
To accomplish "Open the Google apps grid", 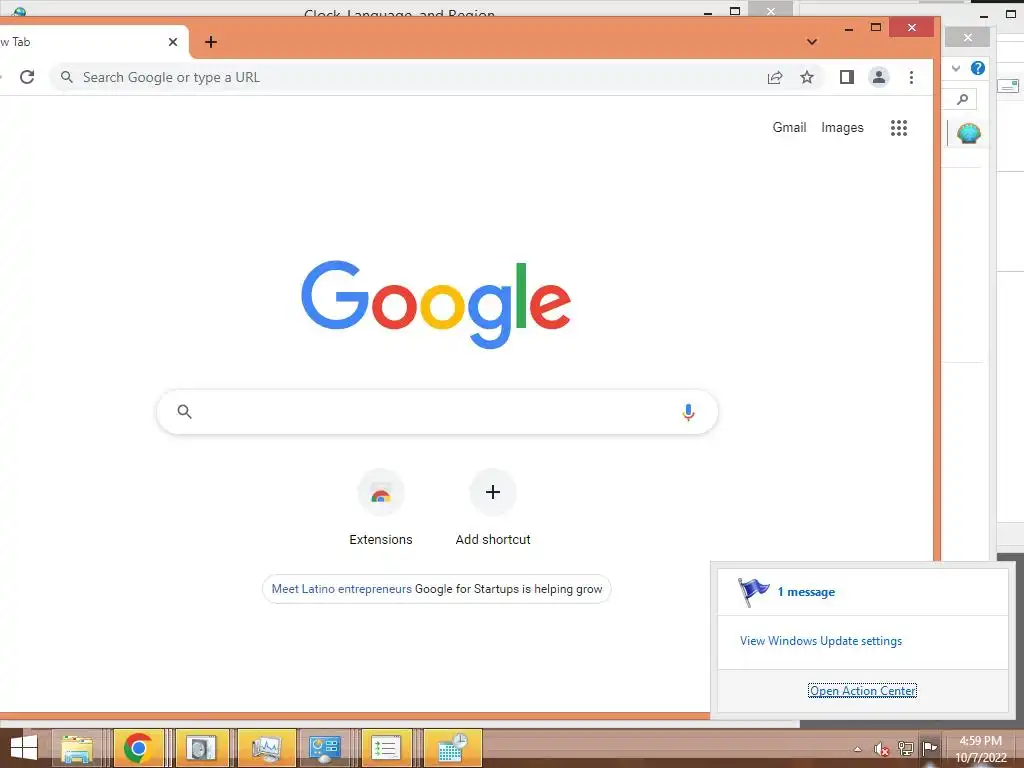I will 899,127.
